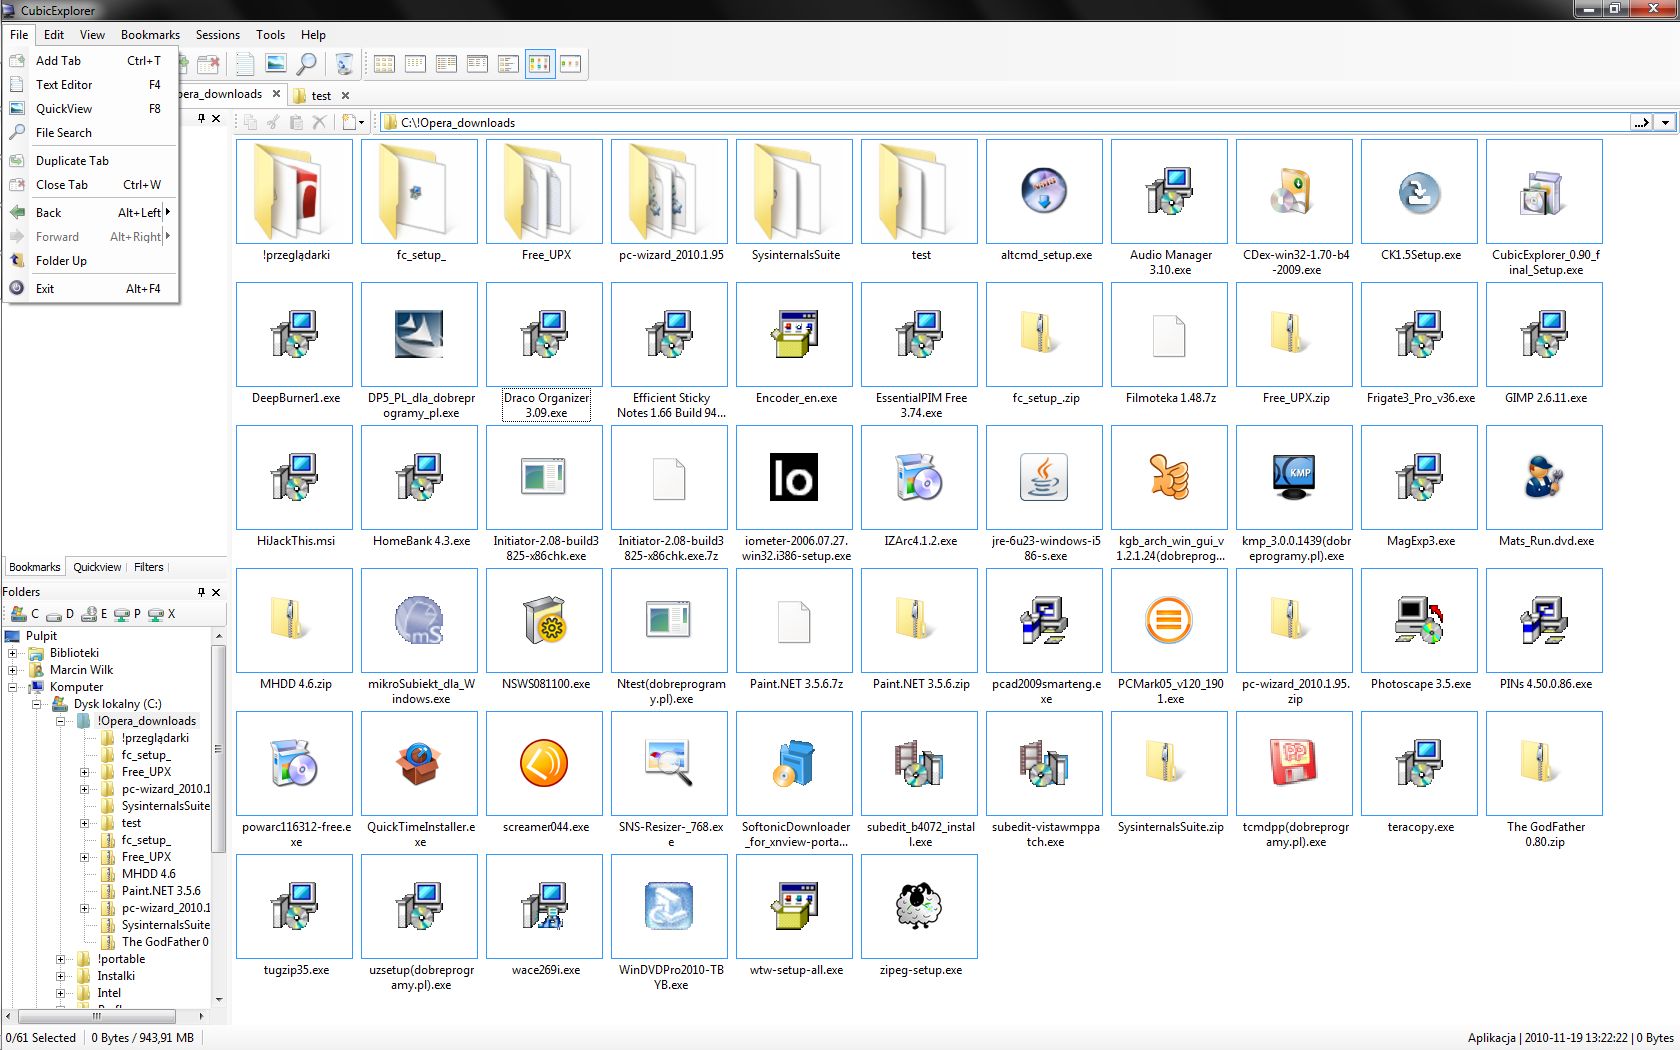Image resolution: width=1680 pixels, height=1050 pixels.
Task: Click the Delete X icon in edit toolbar
Action: [x=319, y=122]
